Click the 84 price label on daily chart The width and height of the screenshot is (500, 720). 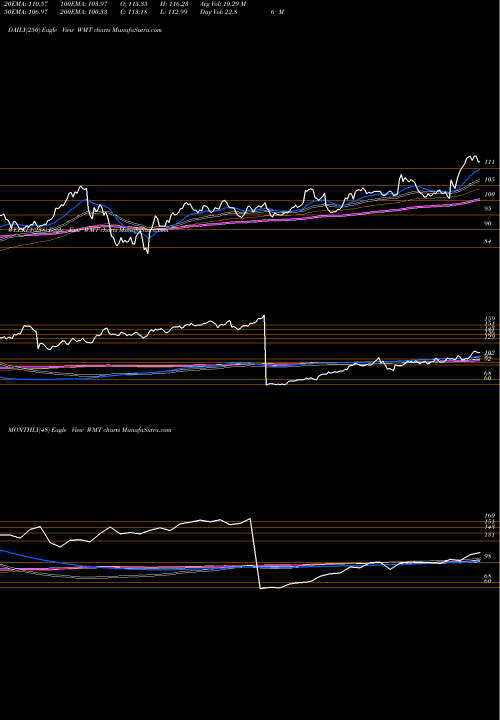[x=490, y=242]
